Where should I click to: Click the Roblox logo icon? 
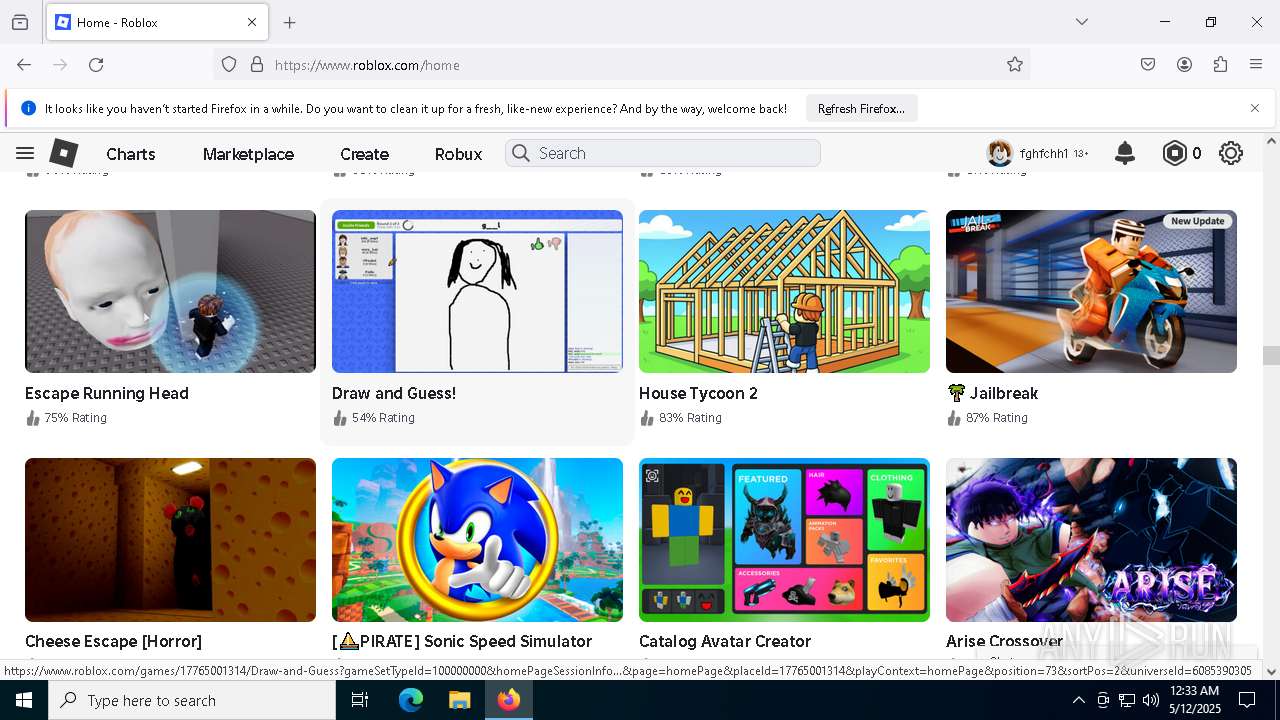(64, 153)
